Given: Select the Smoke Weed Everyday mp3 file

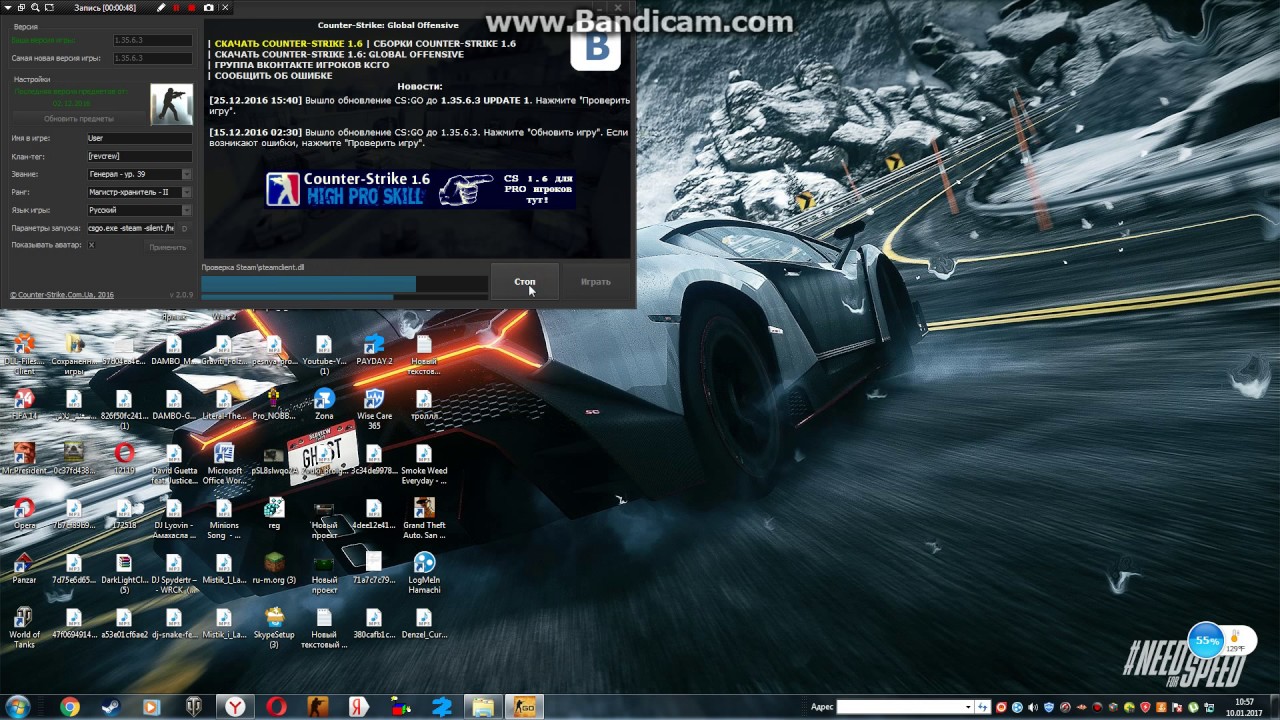Looking at the screenshot, I should click(x=424, y=464).
